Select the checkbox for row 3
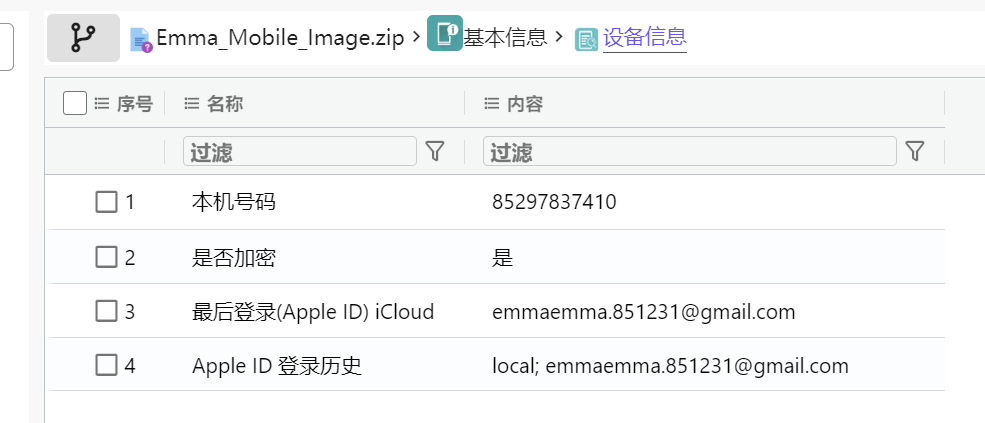 coord(106,311)
